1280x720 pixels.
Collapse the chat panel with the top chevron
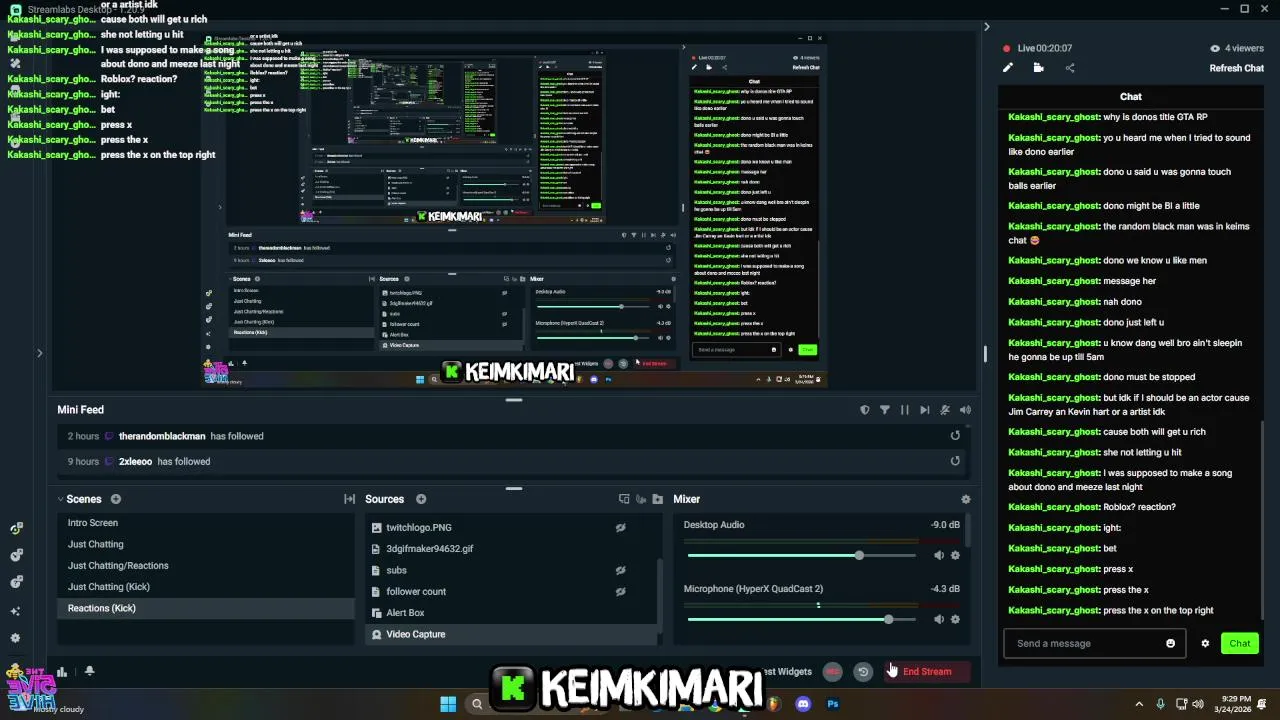[x=986, y=27]
